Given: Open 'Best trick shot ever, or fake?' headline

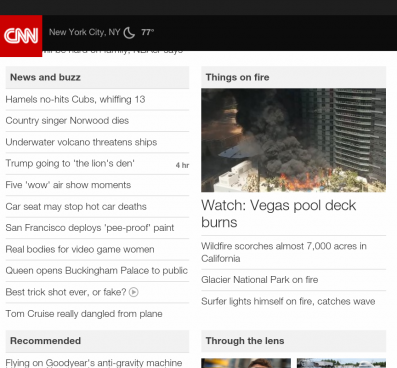Looking at the screenshot, I should (x=66, y=292).
